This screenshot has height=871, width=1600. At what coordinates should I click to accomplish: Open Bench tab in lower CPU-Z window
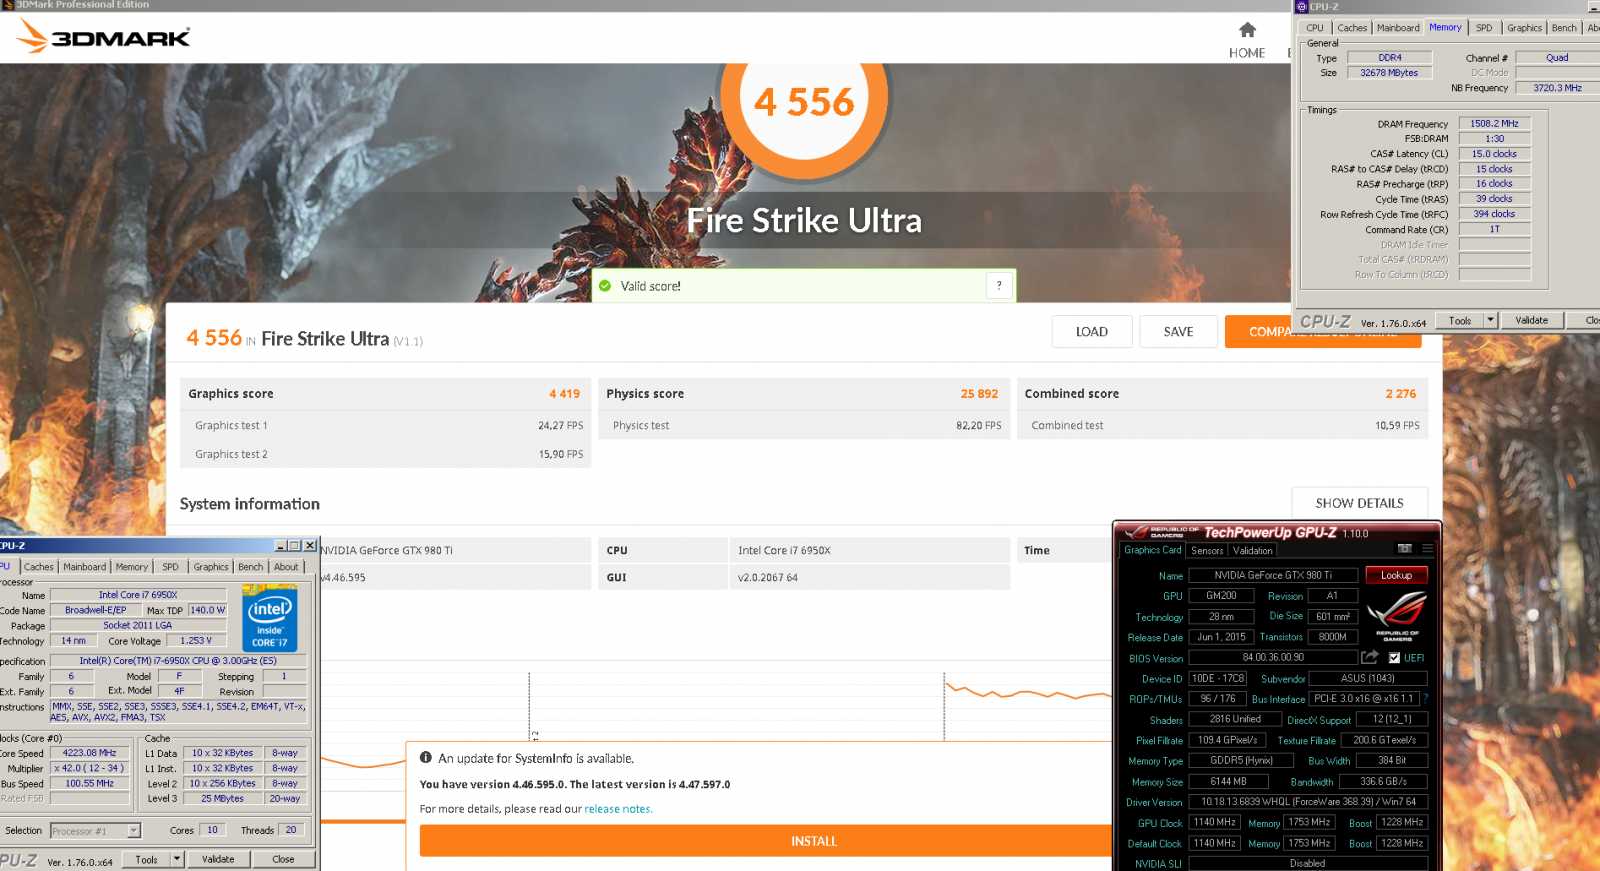(250, 567)
